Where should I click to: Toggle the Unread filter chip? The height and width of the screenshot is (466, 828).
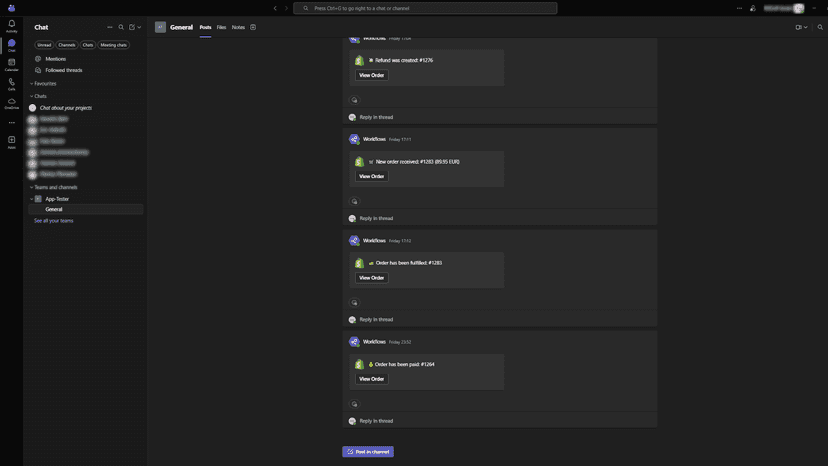[44, 45]
